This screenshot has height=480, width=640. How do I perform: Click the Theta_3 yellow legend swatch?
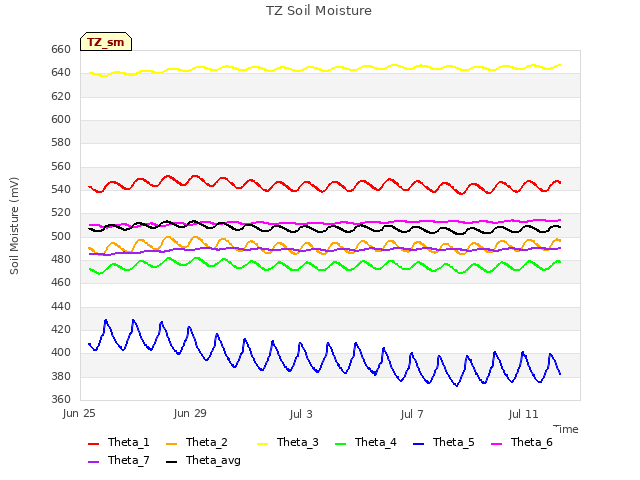(x=262, y=443)
